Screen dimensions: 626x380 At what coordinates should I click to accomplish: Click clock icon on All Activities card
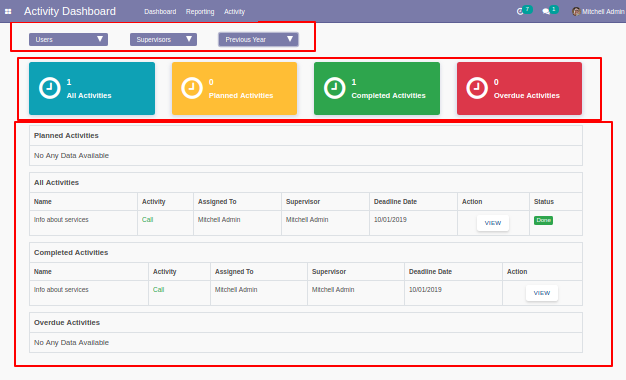(x=50, y=88)
